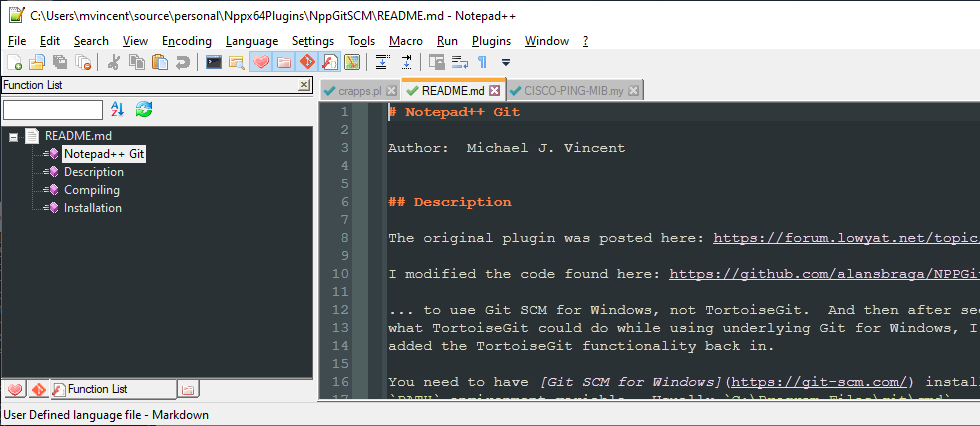Toggle the Function List toolbar button
The image size is (980, 426).
[329, 62]
